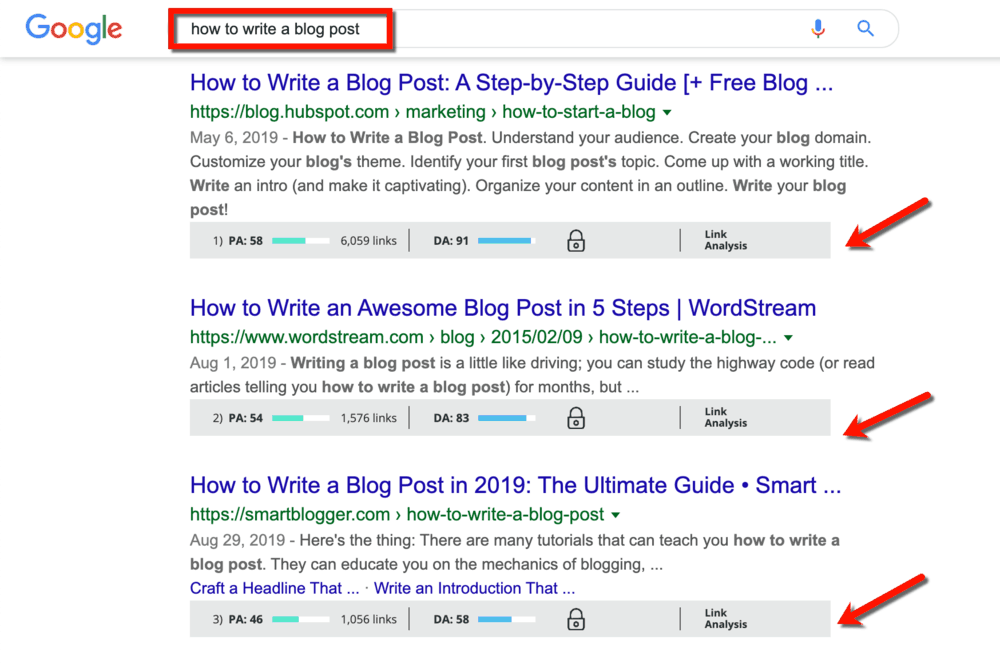
Task: Open the Write an Introduction sitelink
Action: click(475, 588)
